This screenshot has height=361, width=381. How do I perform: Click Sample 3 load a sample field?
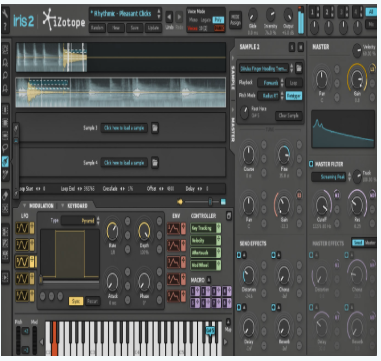[x=124, y=128]
